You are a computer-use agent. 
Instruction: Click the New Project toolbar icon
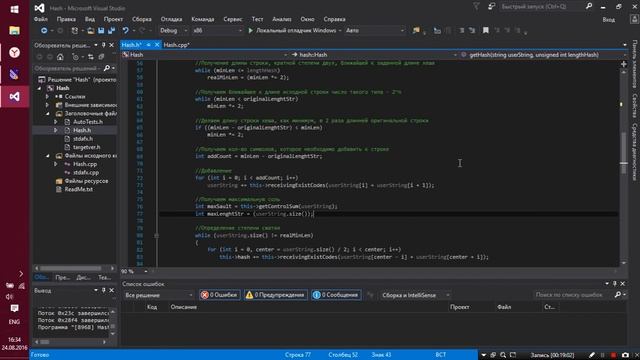tap(74, 31)
